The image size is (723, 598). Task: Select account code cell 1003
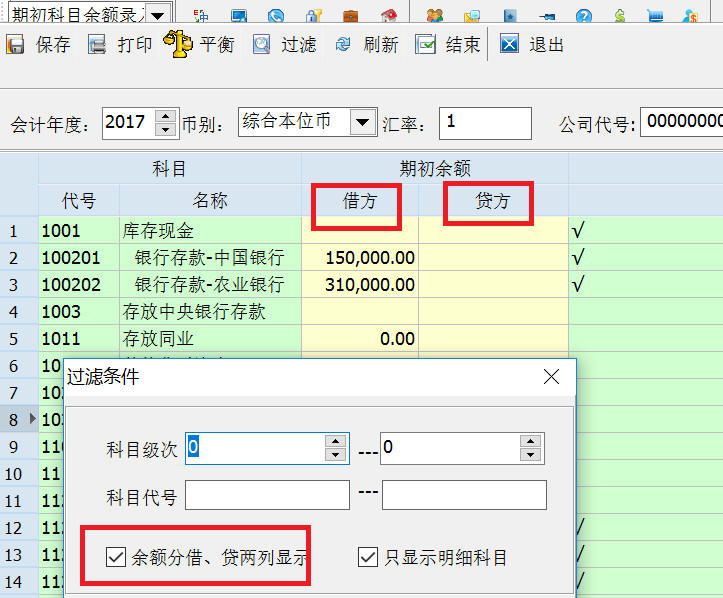pyautogui.click(x=79, y=312)
